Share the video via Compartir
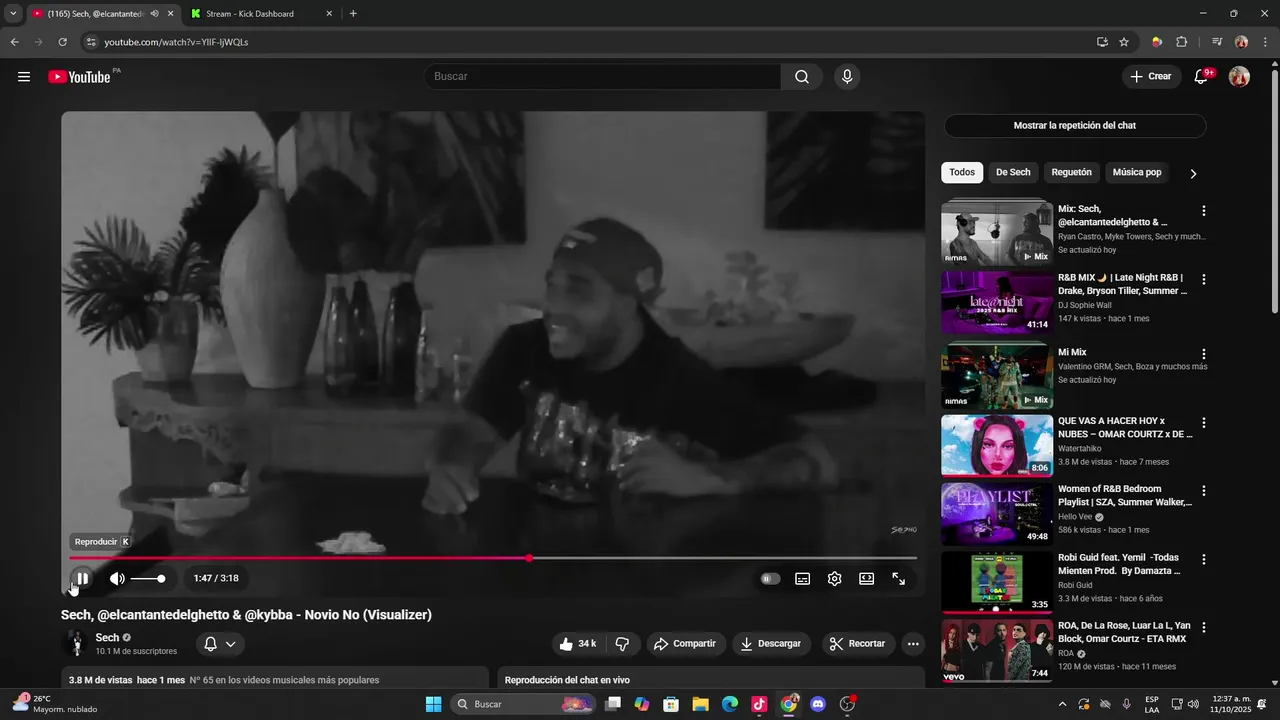This screenshot has height=720, width=1280. click(x=685, y=644)
